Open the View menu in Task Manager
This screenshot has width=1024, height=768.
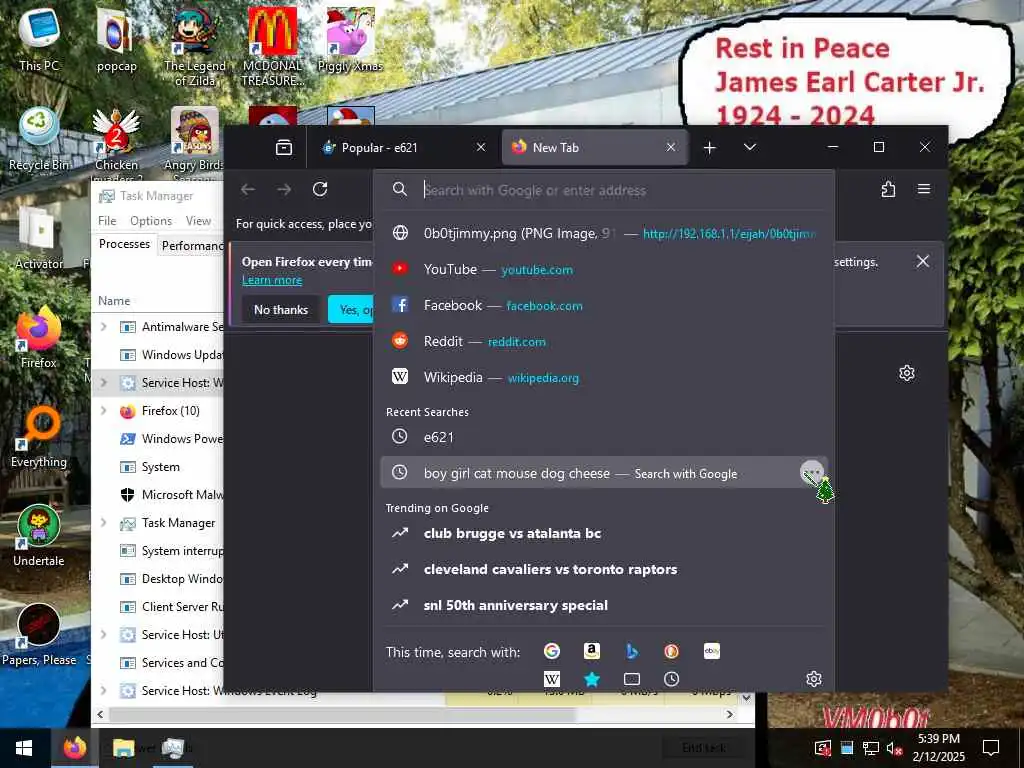point(198,221)
